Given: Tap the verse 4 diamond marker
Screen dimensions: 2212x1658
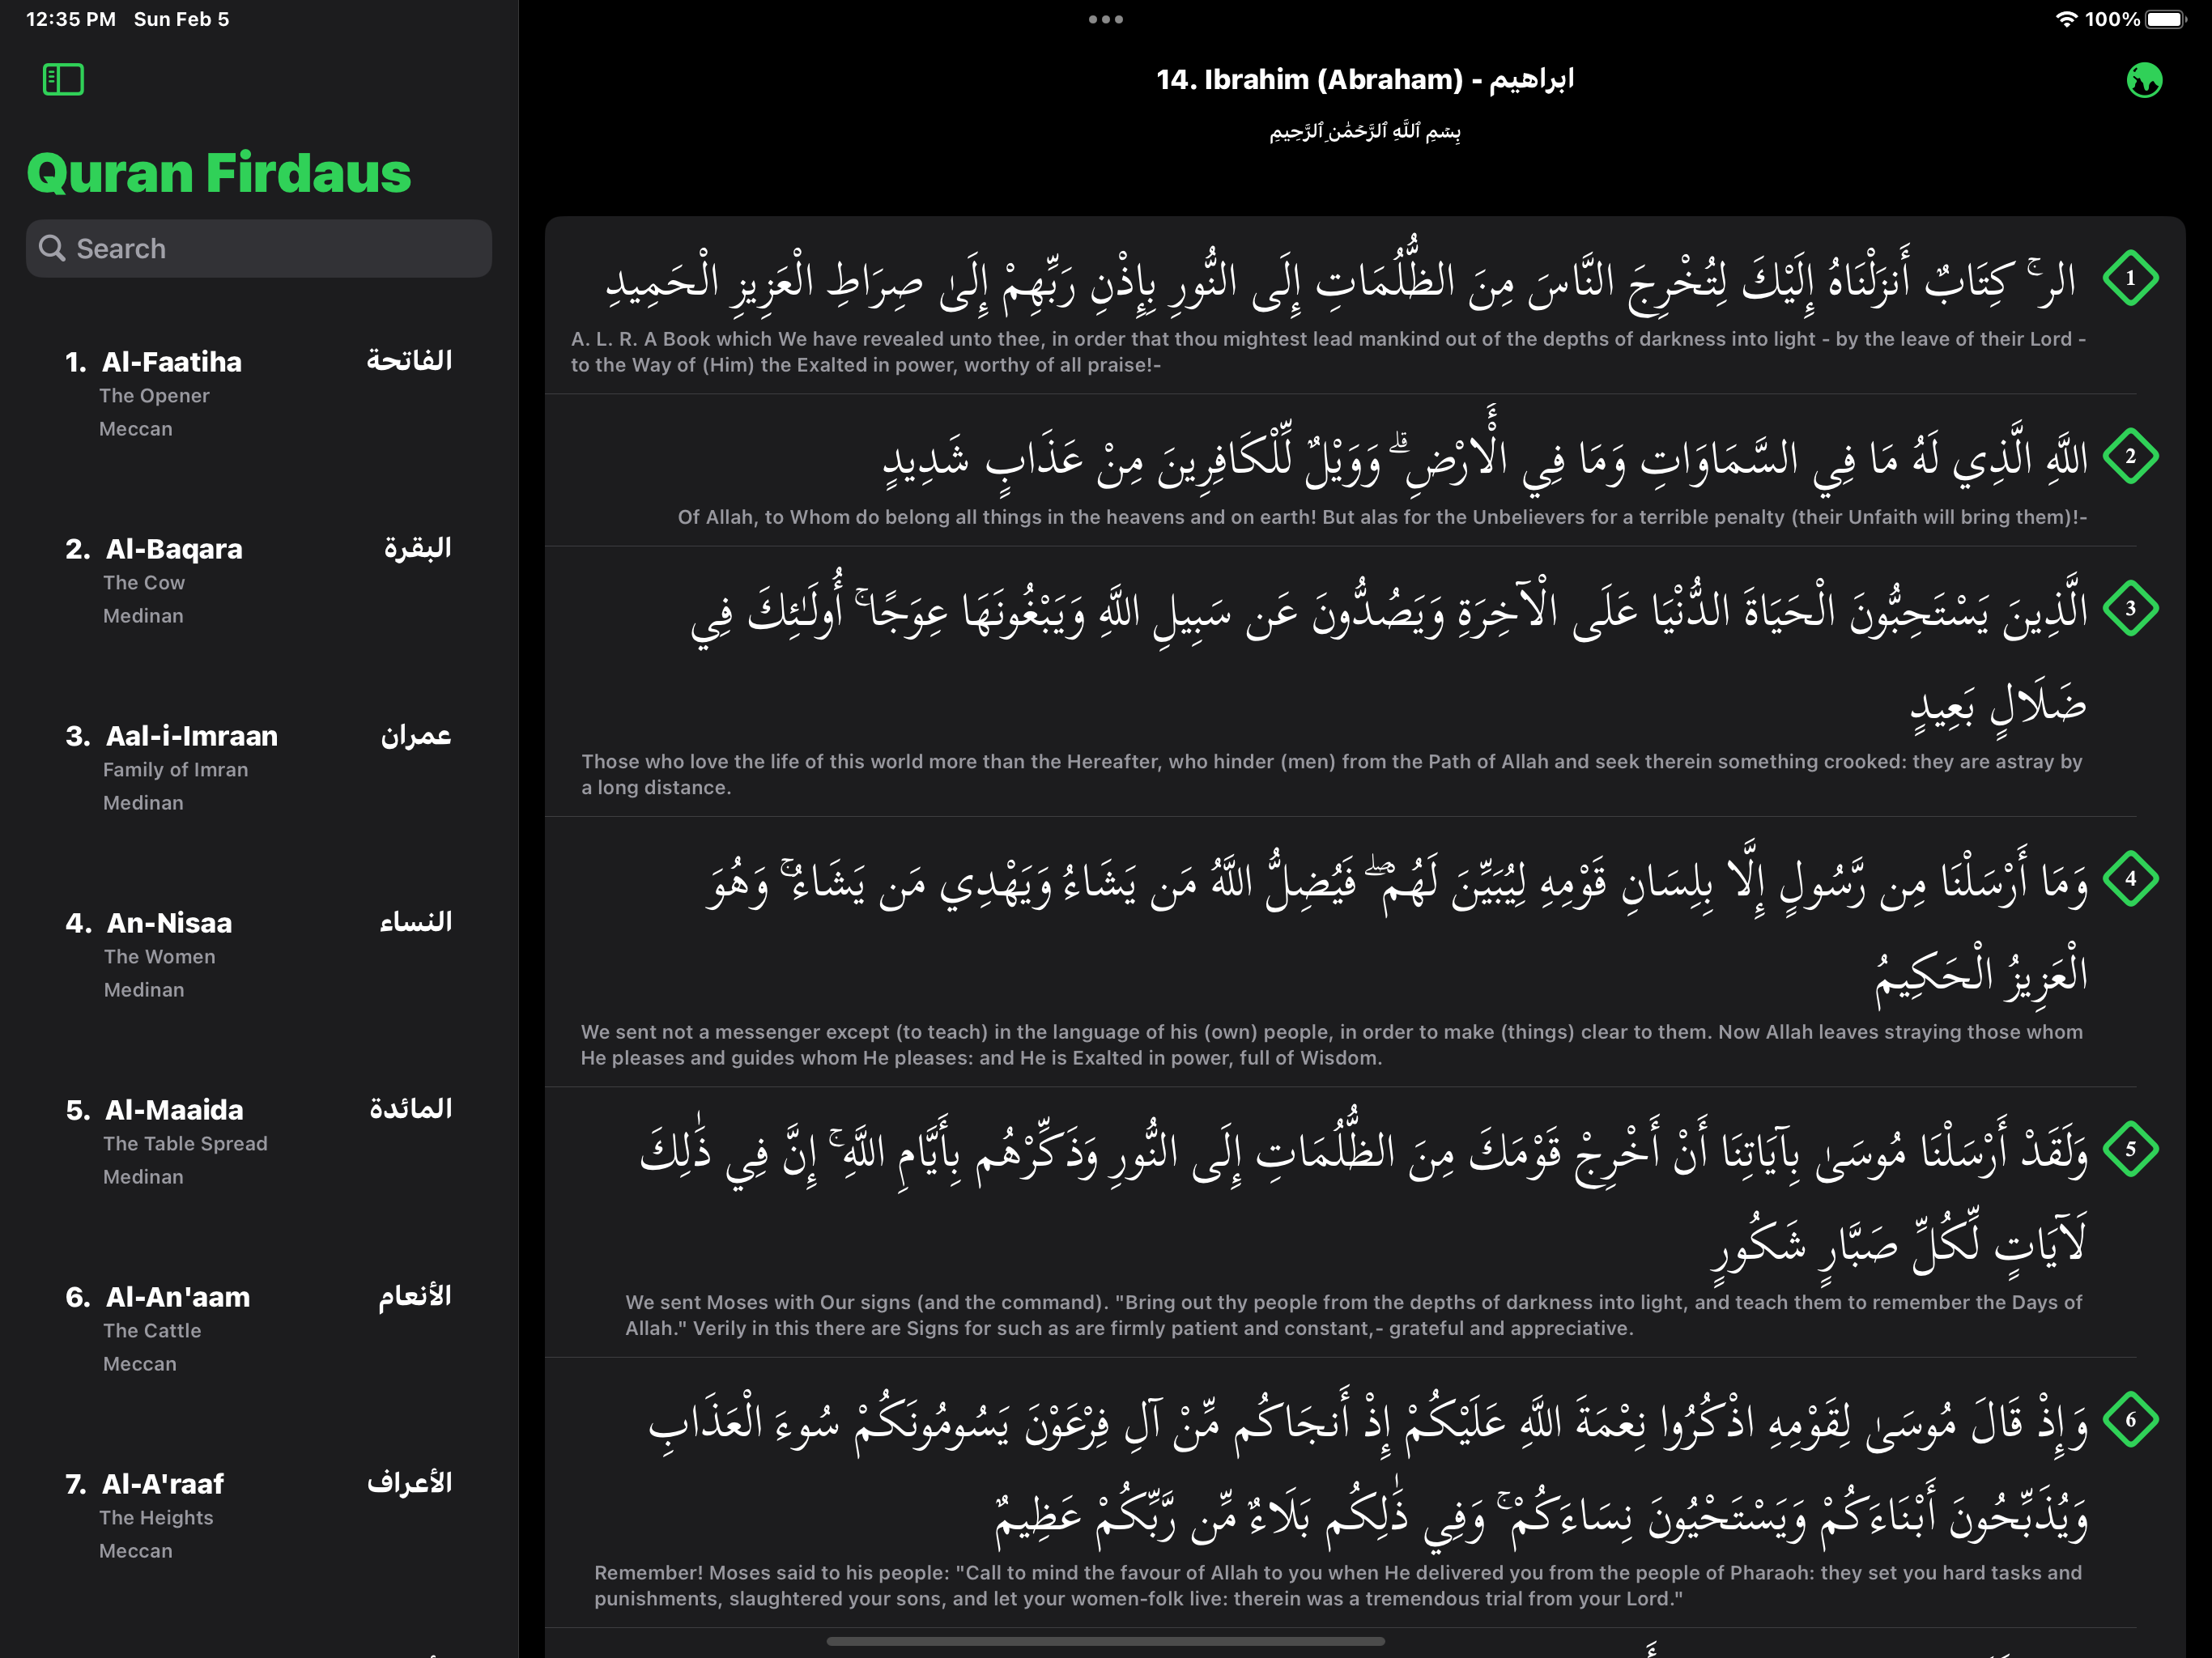Looking at the screenshot, I should [x=2130, y=879].
